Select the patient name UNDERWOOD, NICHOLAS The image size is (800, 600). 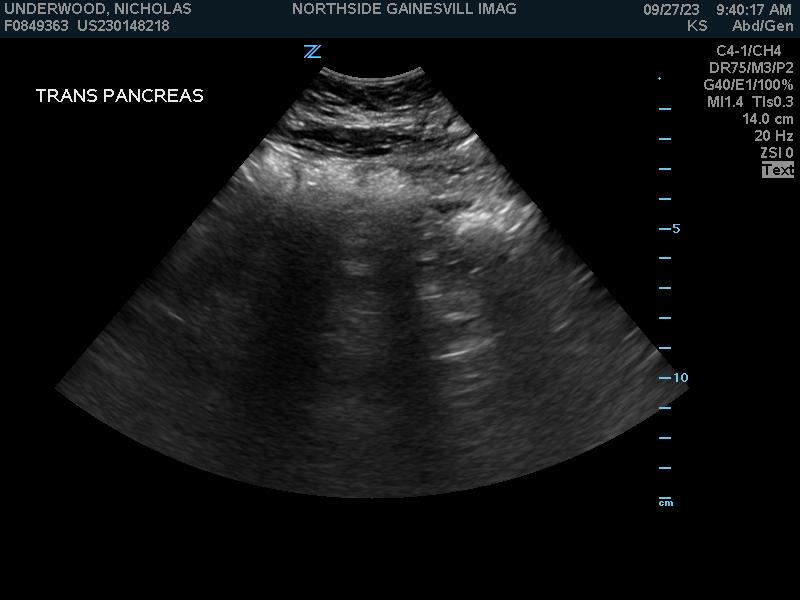pyautogui.click(x=98, y=9)
